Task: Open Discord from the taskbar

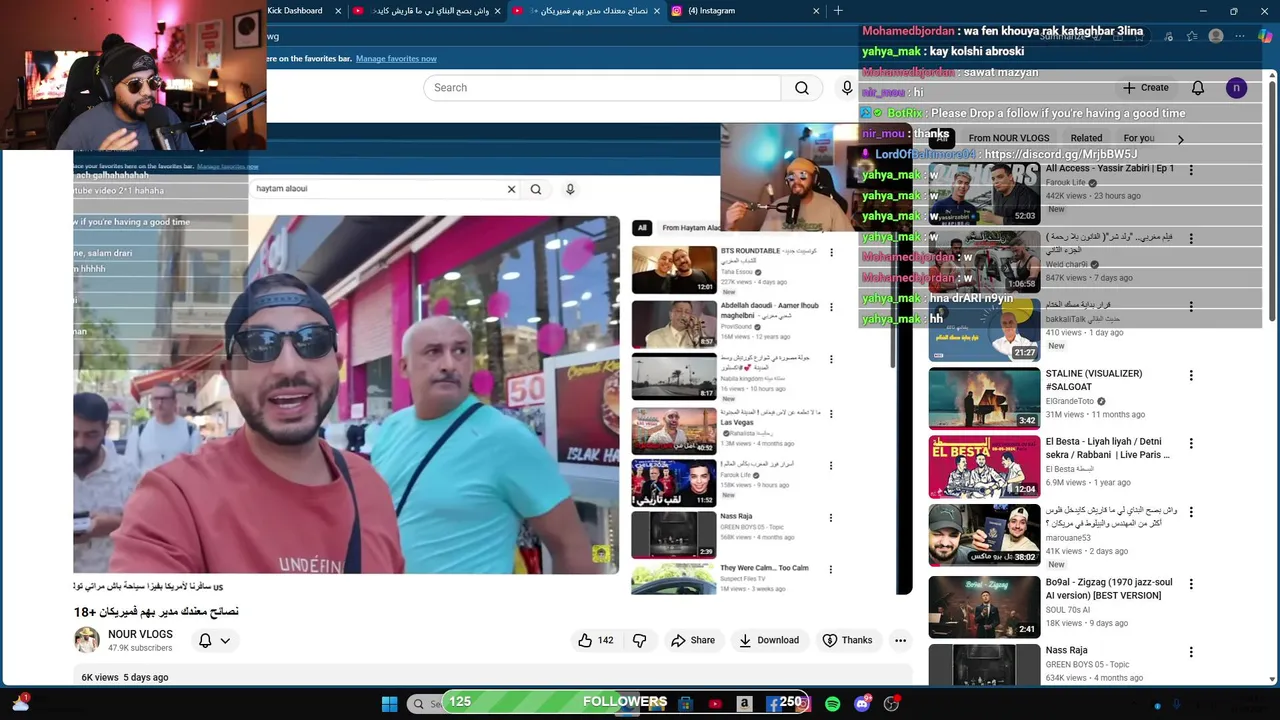Action: tap(862, 704)
